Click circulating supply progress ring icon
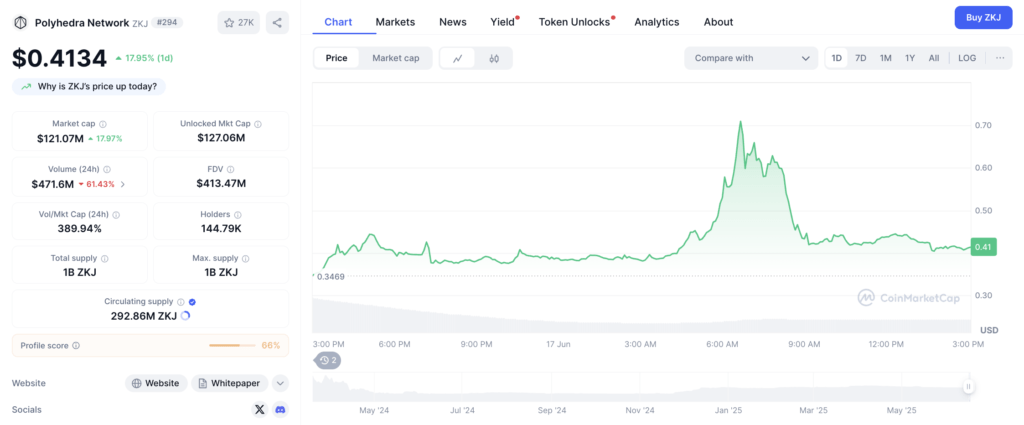1024x425 pixels. point(185,316)
